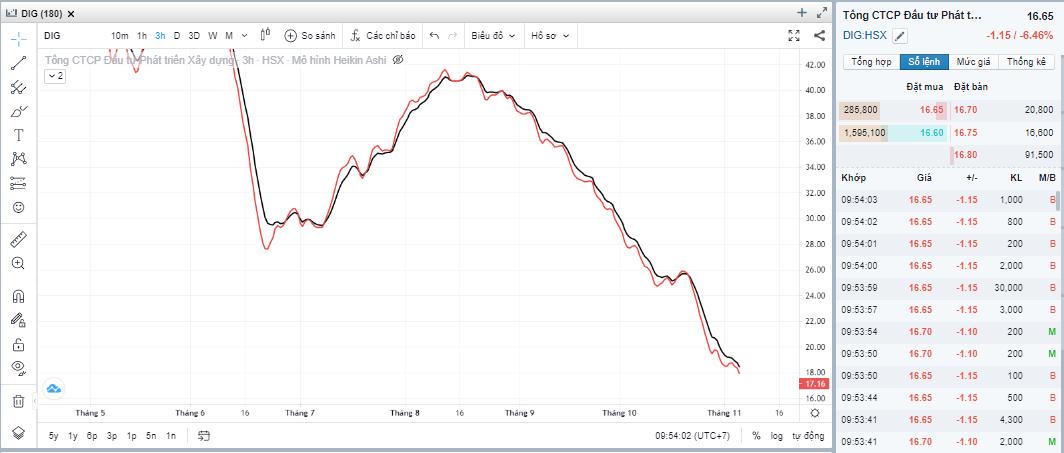Screen dimensions: 1064x453
Task: Open the prediction and measurement tools
Action: (x=18, y=182)
